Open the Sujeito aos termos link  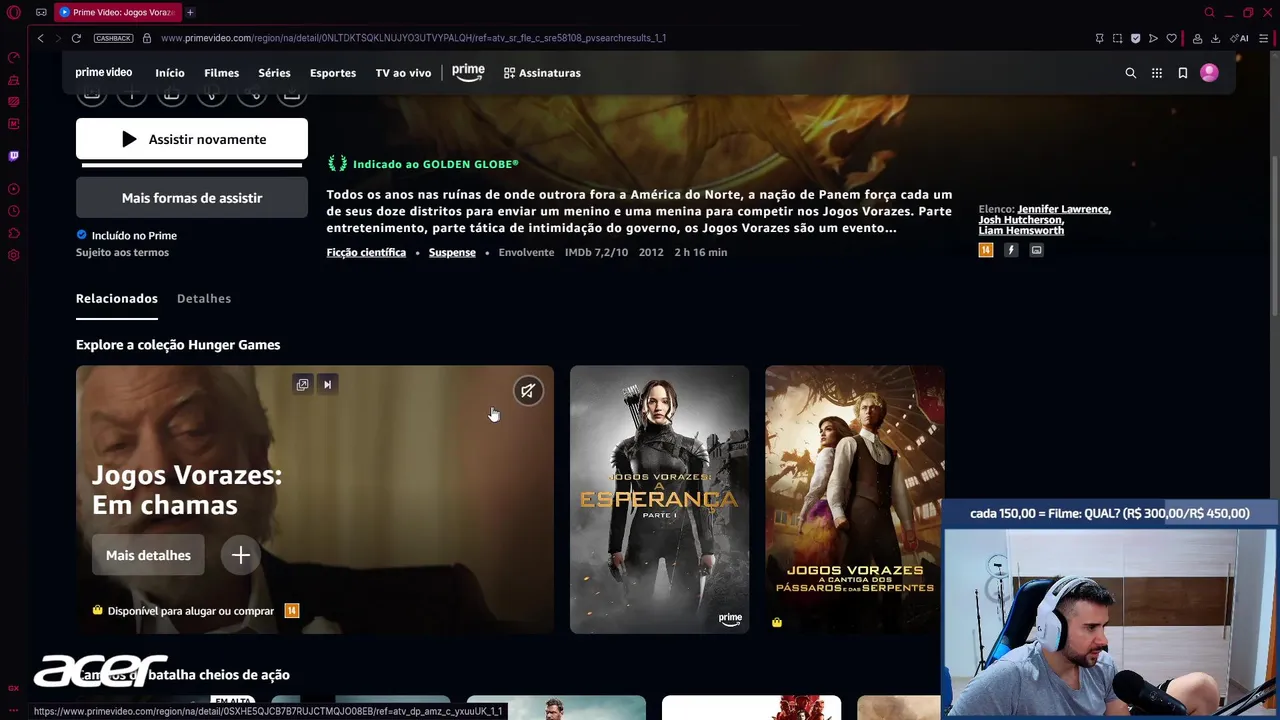pos(122,252)
